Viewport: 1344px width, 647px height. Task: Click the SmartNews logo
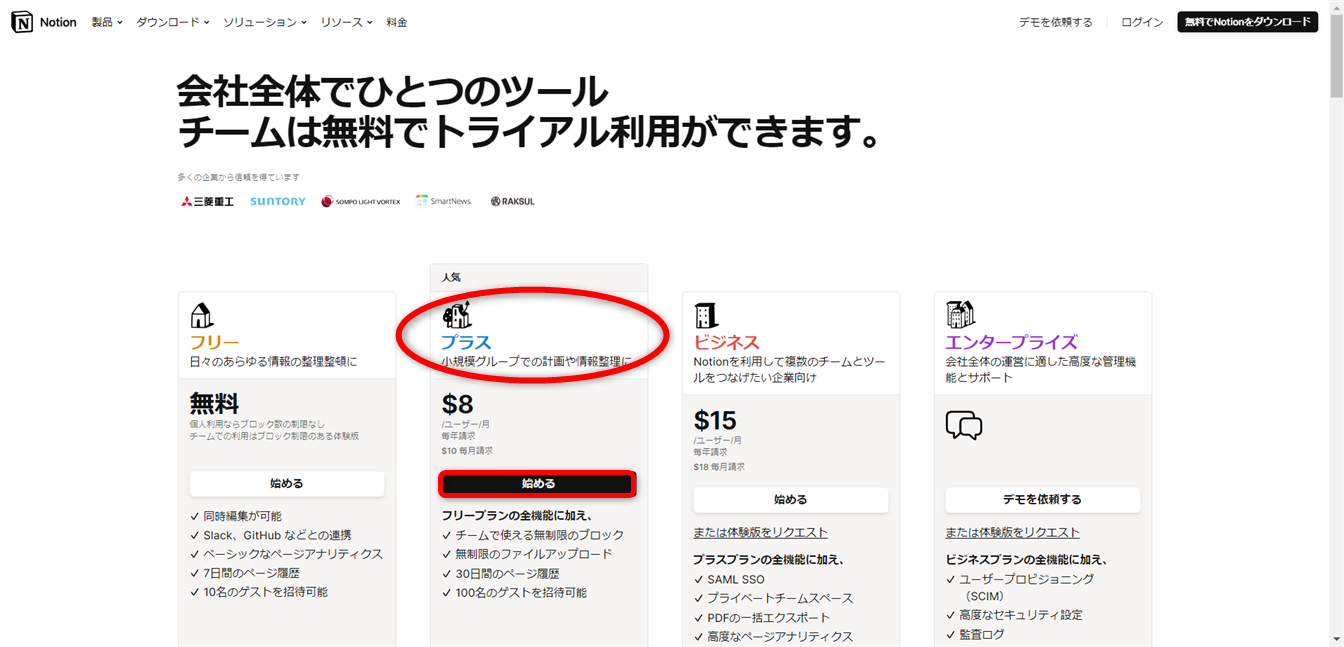point(443,202)
